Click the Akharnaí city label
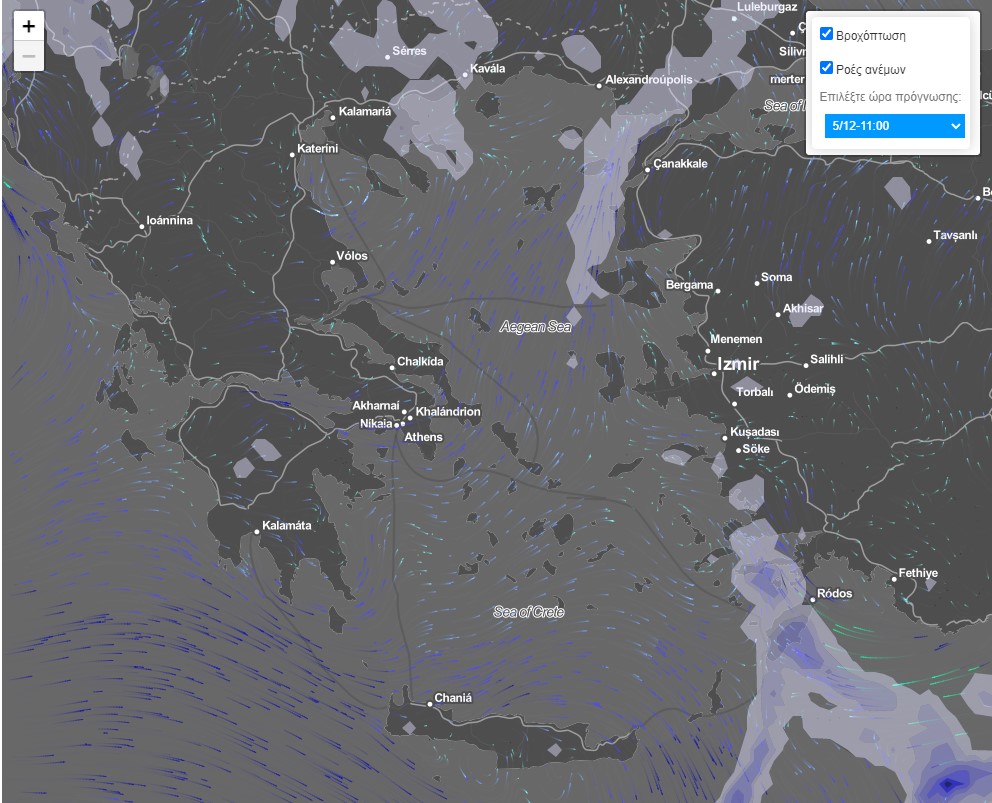The height and width of the screenshot is (803, 992). [x=376, y=406]
